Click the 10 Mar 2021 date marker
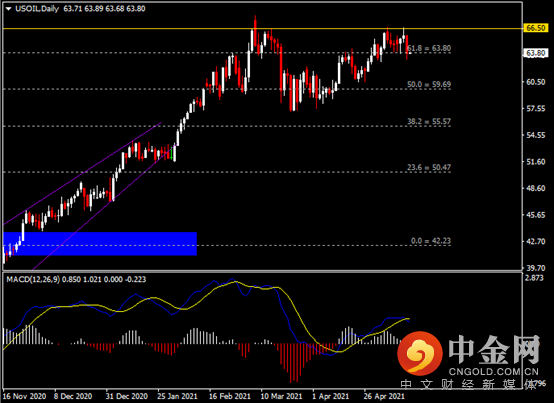 (281, 396)
